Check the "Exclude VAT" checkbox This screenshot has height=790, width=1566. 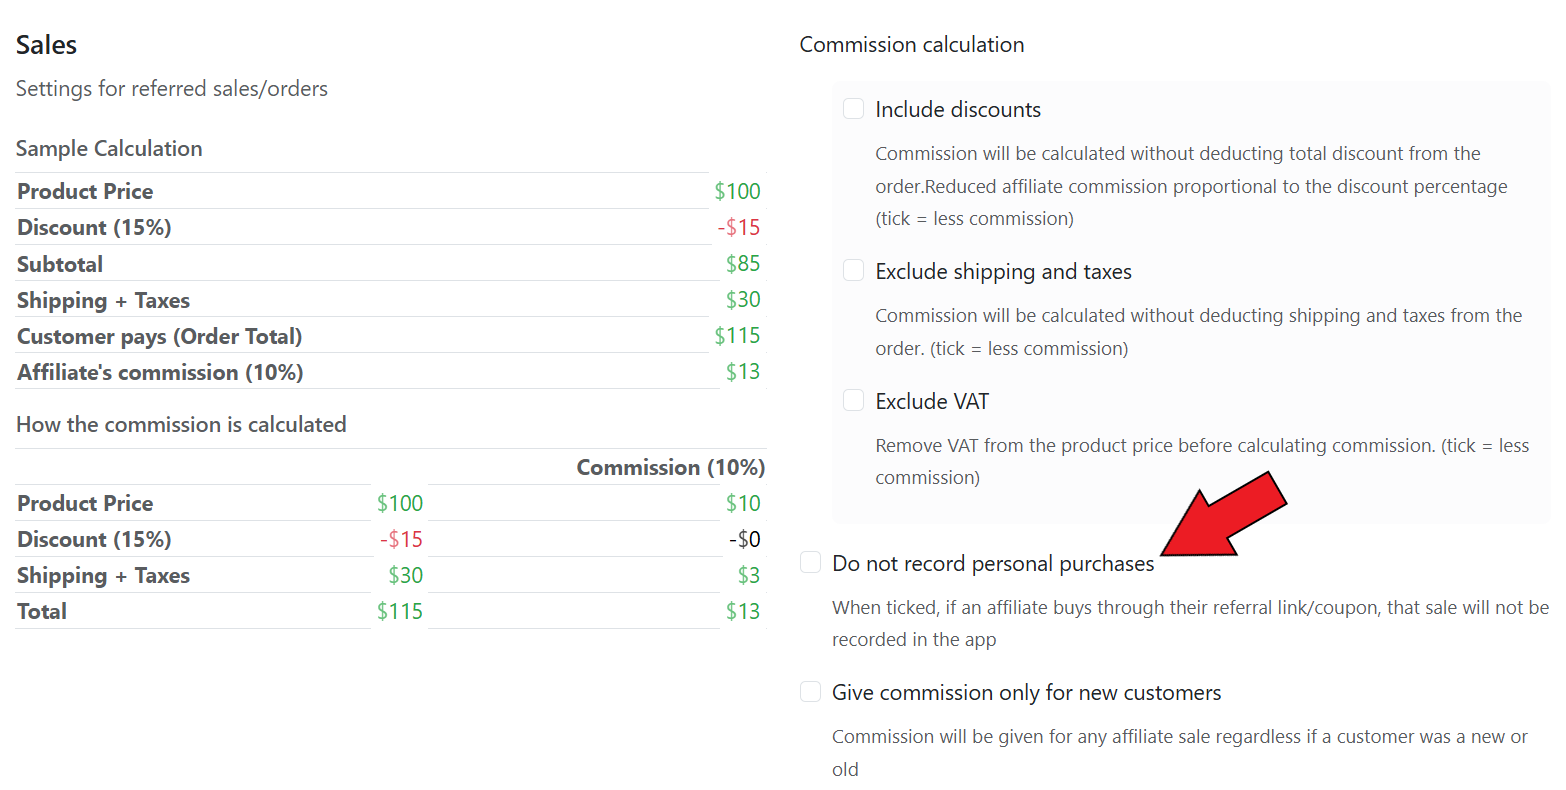tap(853, 401)
